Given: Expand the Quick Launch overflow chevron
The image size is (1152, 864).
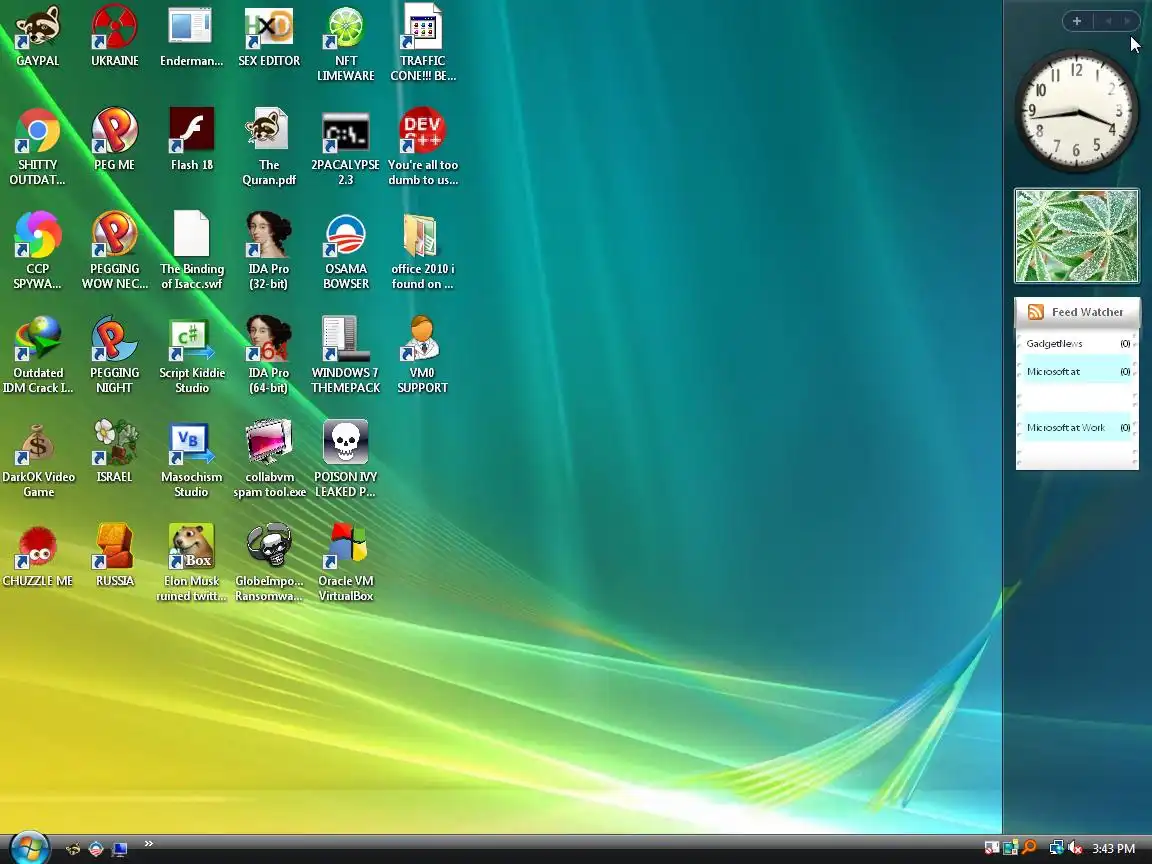Looking at the screenshot, I should [x=148, y=843].
